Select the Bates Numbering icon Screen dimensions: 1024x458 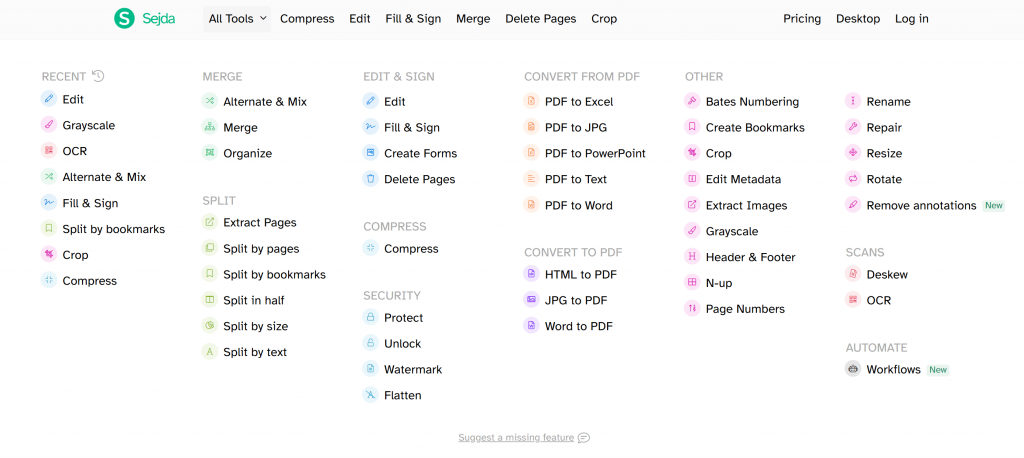[692, 101]
